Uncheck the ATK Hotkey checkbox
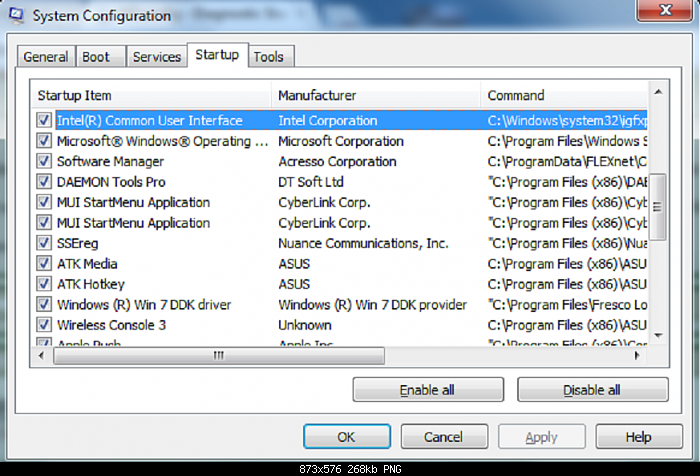700x476 pixels. pos(44,284)
